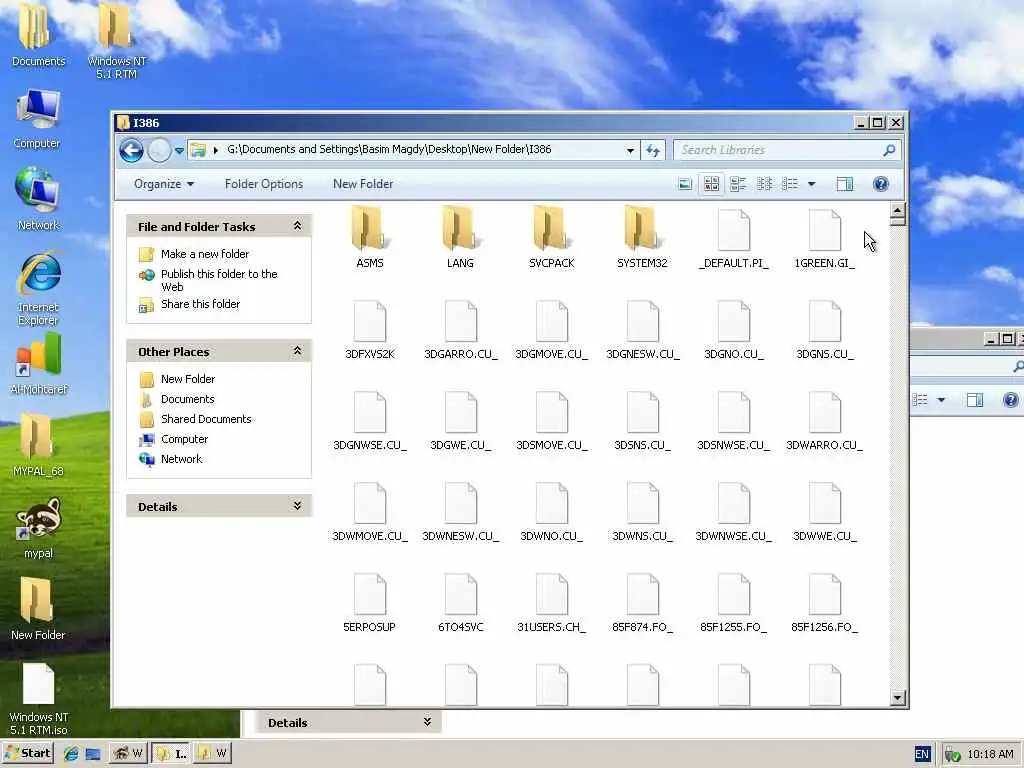Viewport: 1024px width, 768px height.
Task: Click the EN language indicator
Action: [921, 754]
